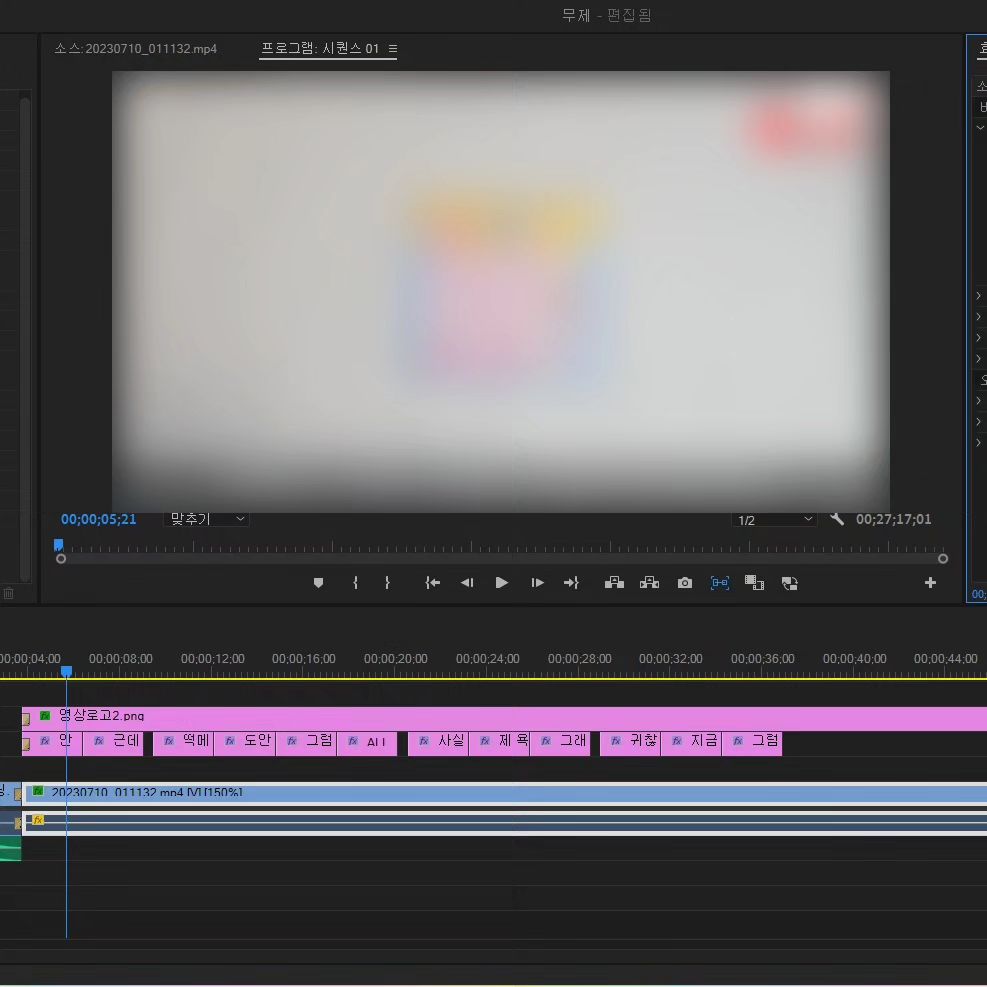The width and height of the screenshot is (987, 987).
Task: Step forward one frame
Action: click(537, 583)
